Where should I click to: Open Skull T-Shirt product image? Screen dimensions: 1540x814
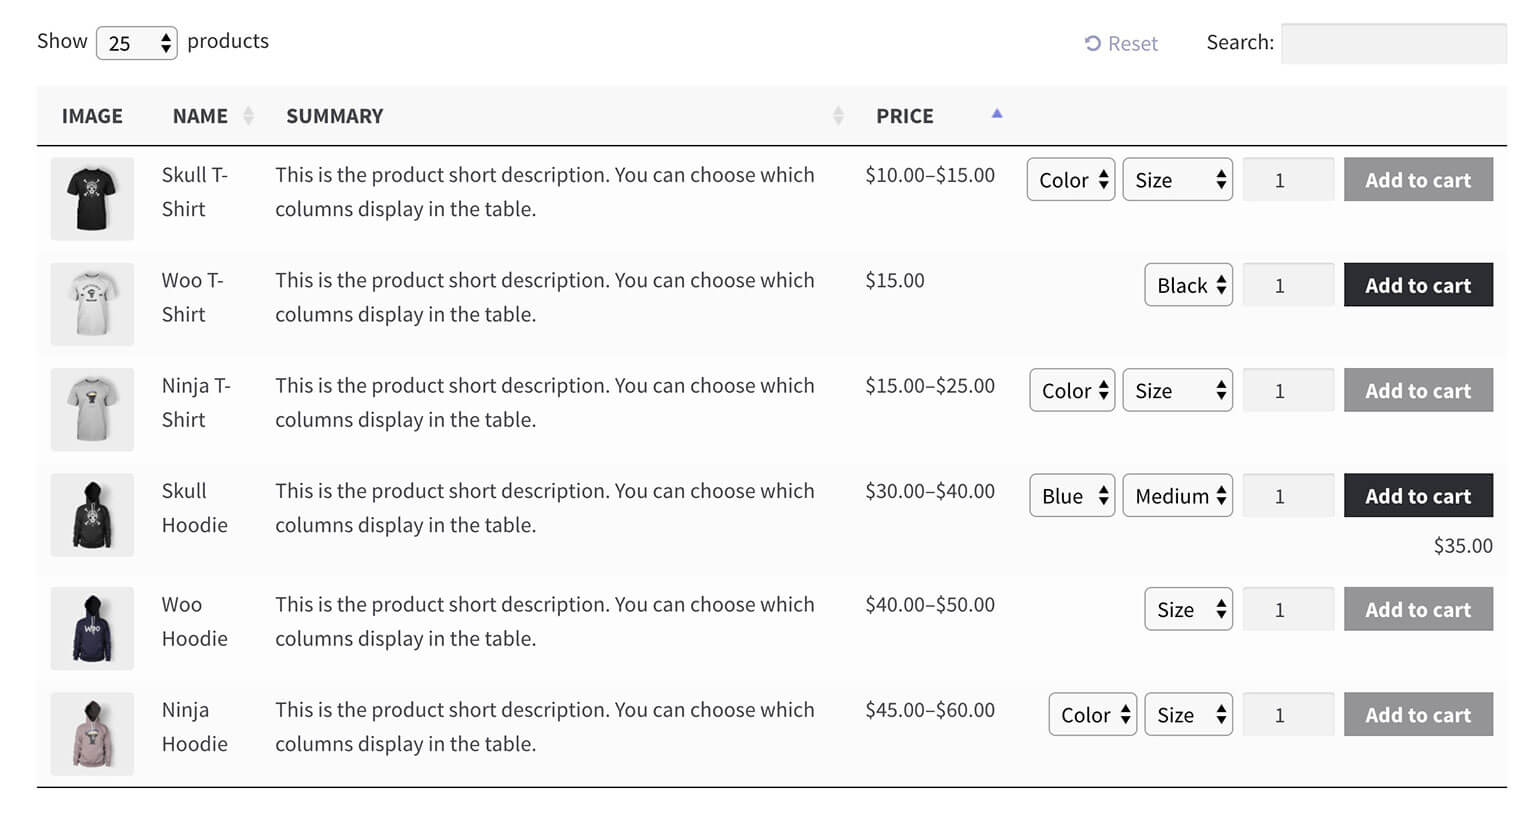(92, 198)
